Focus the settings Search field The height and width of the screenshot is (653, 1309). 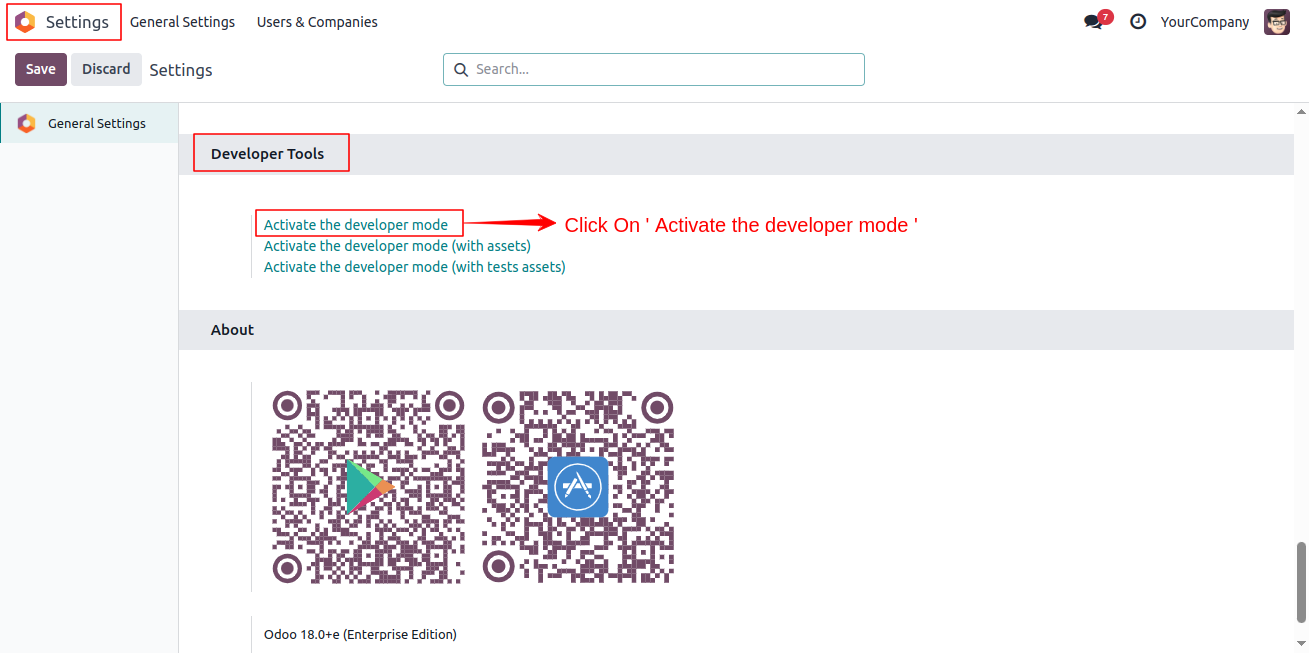tap(654, 69)
